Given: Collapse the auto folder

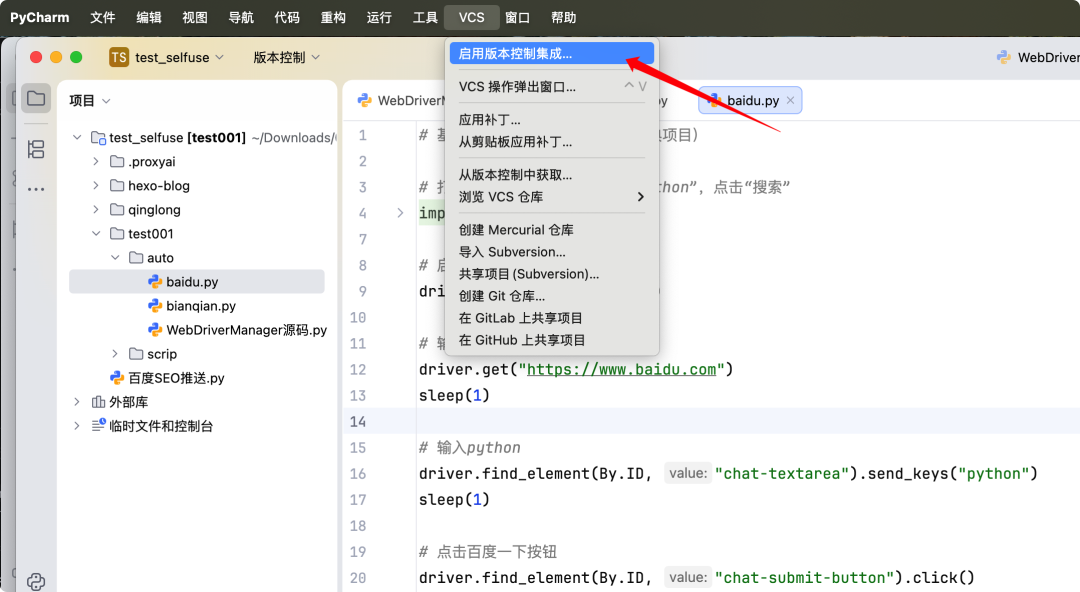Looking at the screenshot, I should coord(115,257).
